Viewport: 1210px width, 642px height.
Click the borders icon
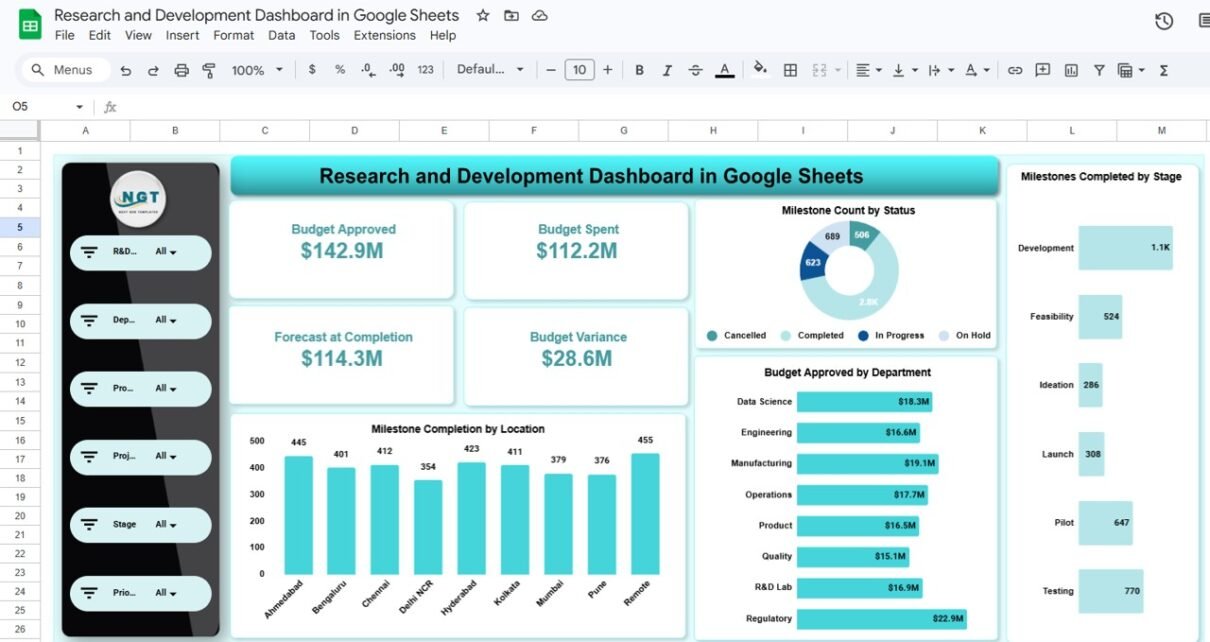pos(790,70)
